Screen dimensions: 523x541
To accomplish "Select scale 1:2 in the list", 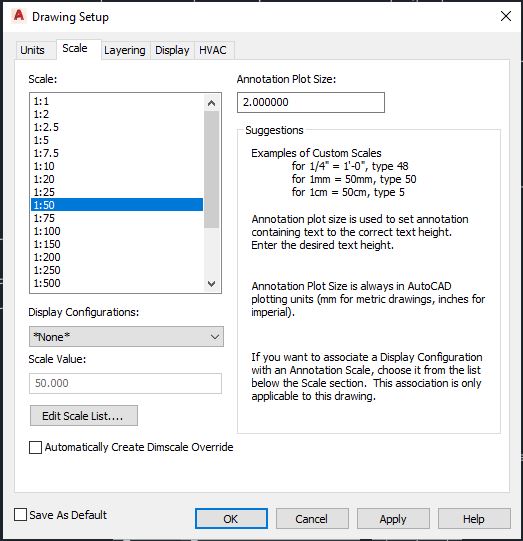I will pos(117,114).
